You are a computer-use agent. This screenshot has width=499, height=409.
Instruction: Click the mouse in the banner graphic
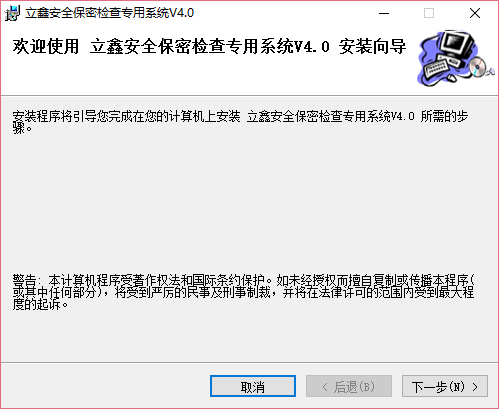click(x=452, y=78)
